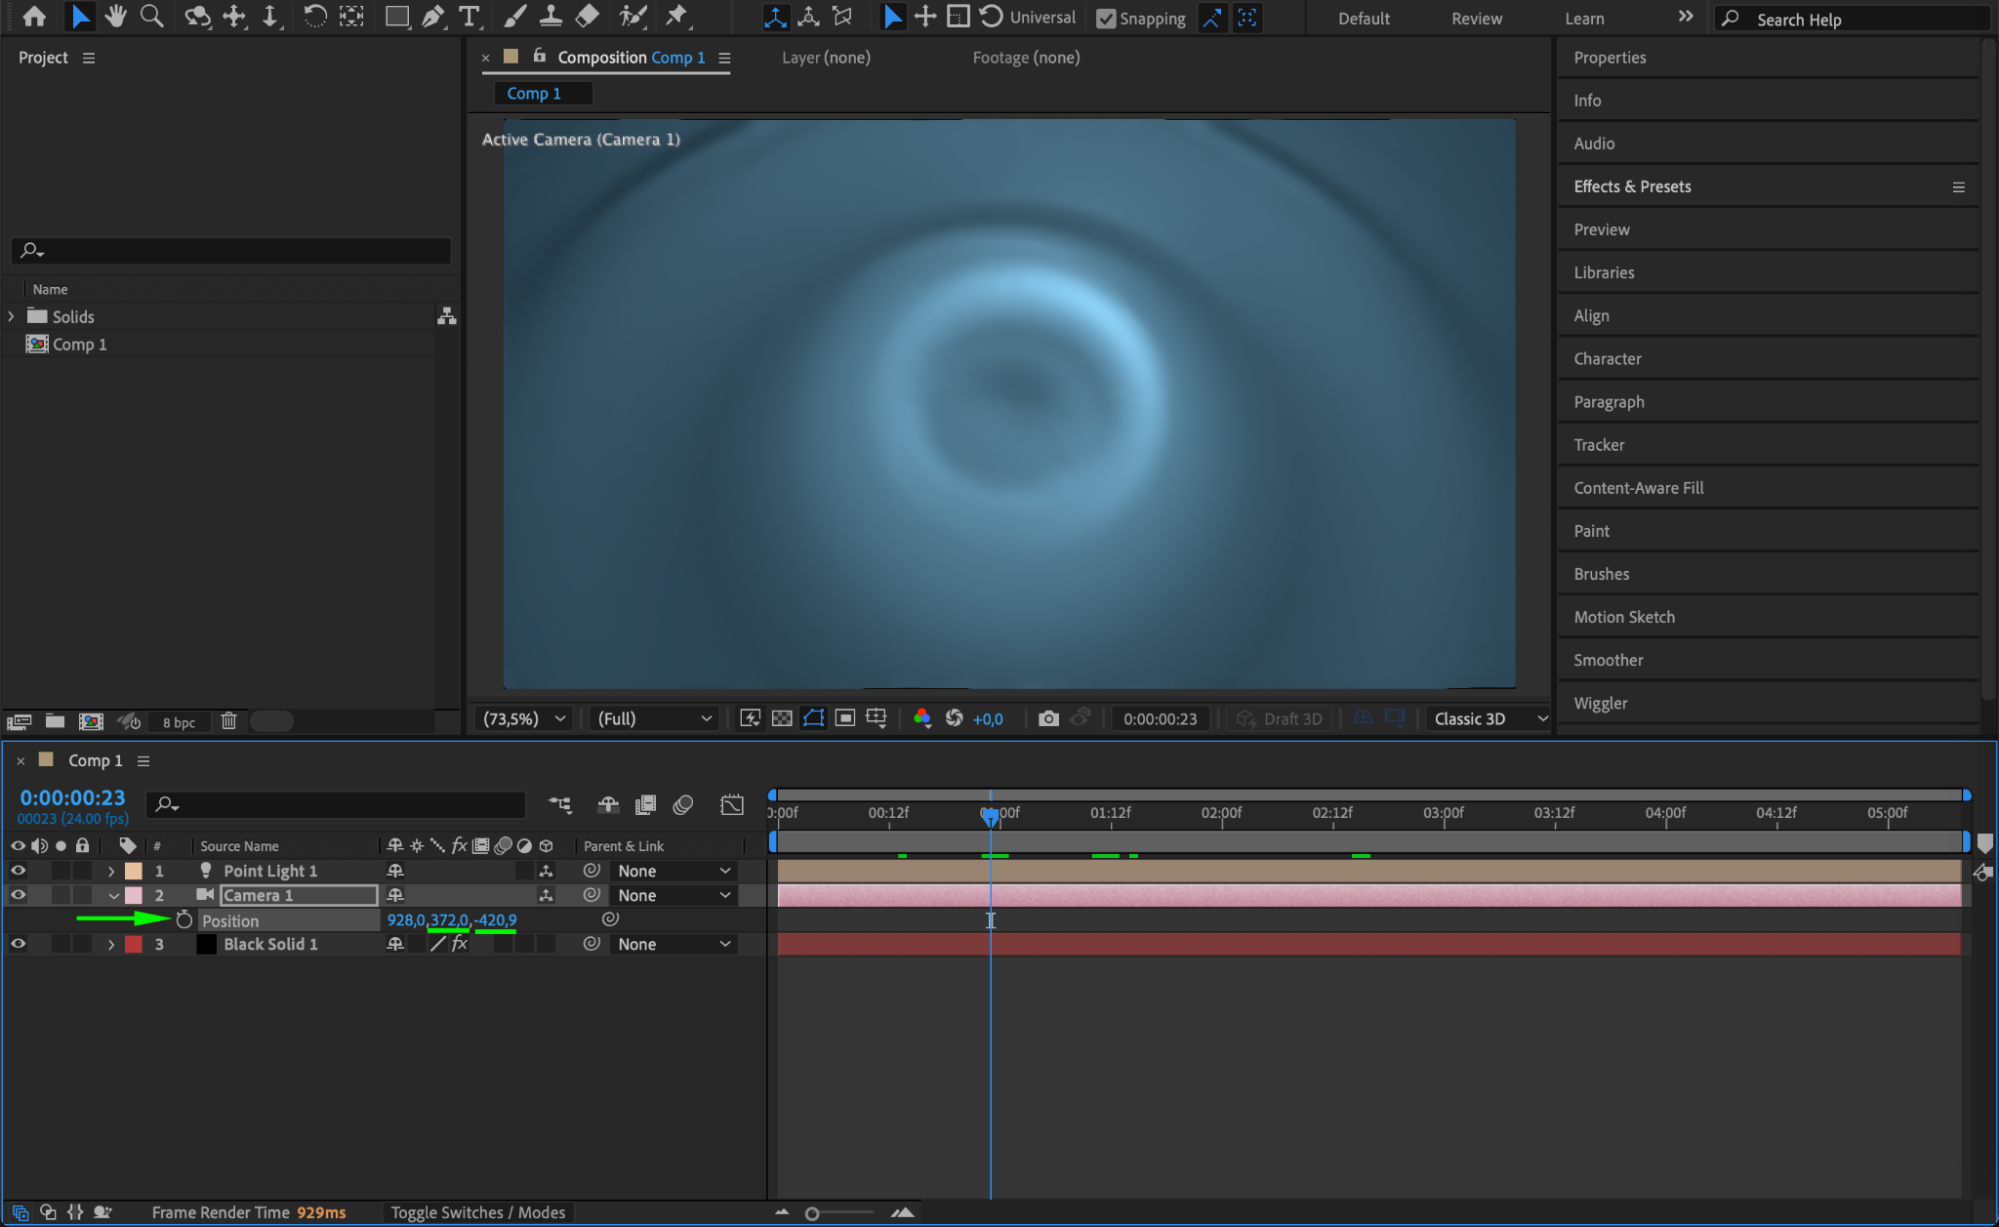Image resolution: width=1999 pixels, height=1227 pixels.
Task: Select the Type tool
Action: 469,16
